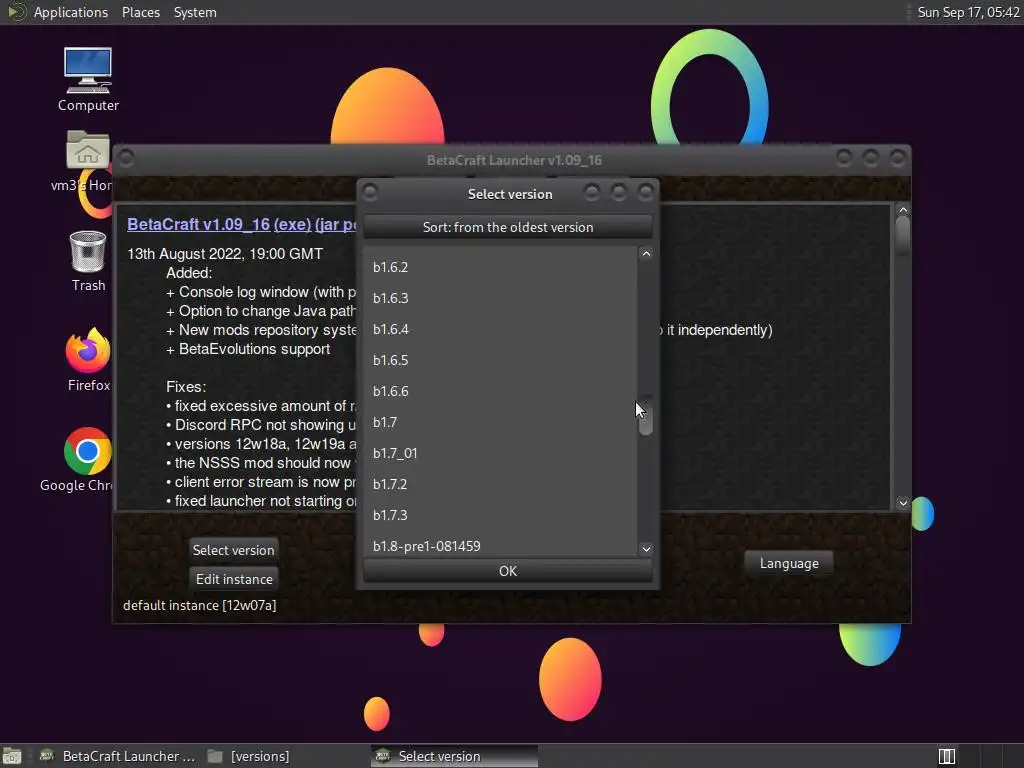This screenshot has width=1024, height=768.
Task: Click changelog scroll-up arrow in BetaCraft Launcher
Action: [903, 210]
